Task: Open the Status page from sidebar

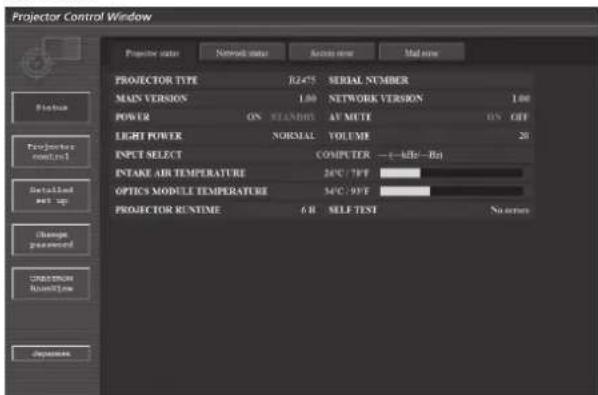Action: tap(51, 108)
